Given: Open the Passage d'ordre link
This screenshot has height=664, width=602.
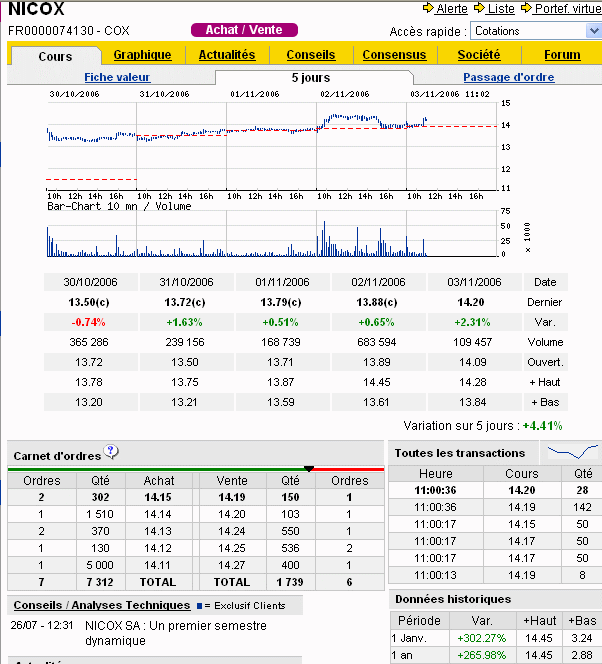Looking at the screenshot, I should click(x=508, y=77).
